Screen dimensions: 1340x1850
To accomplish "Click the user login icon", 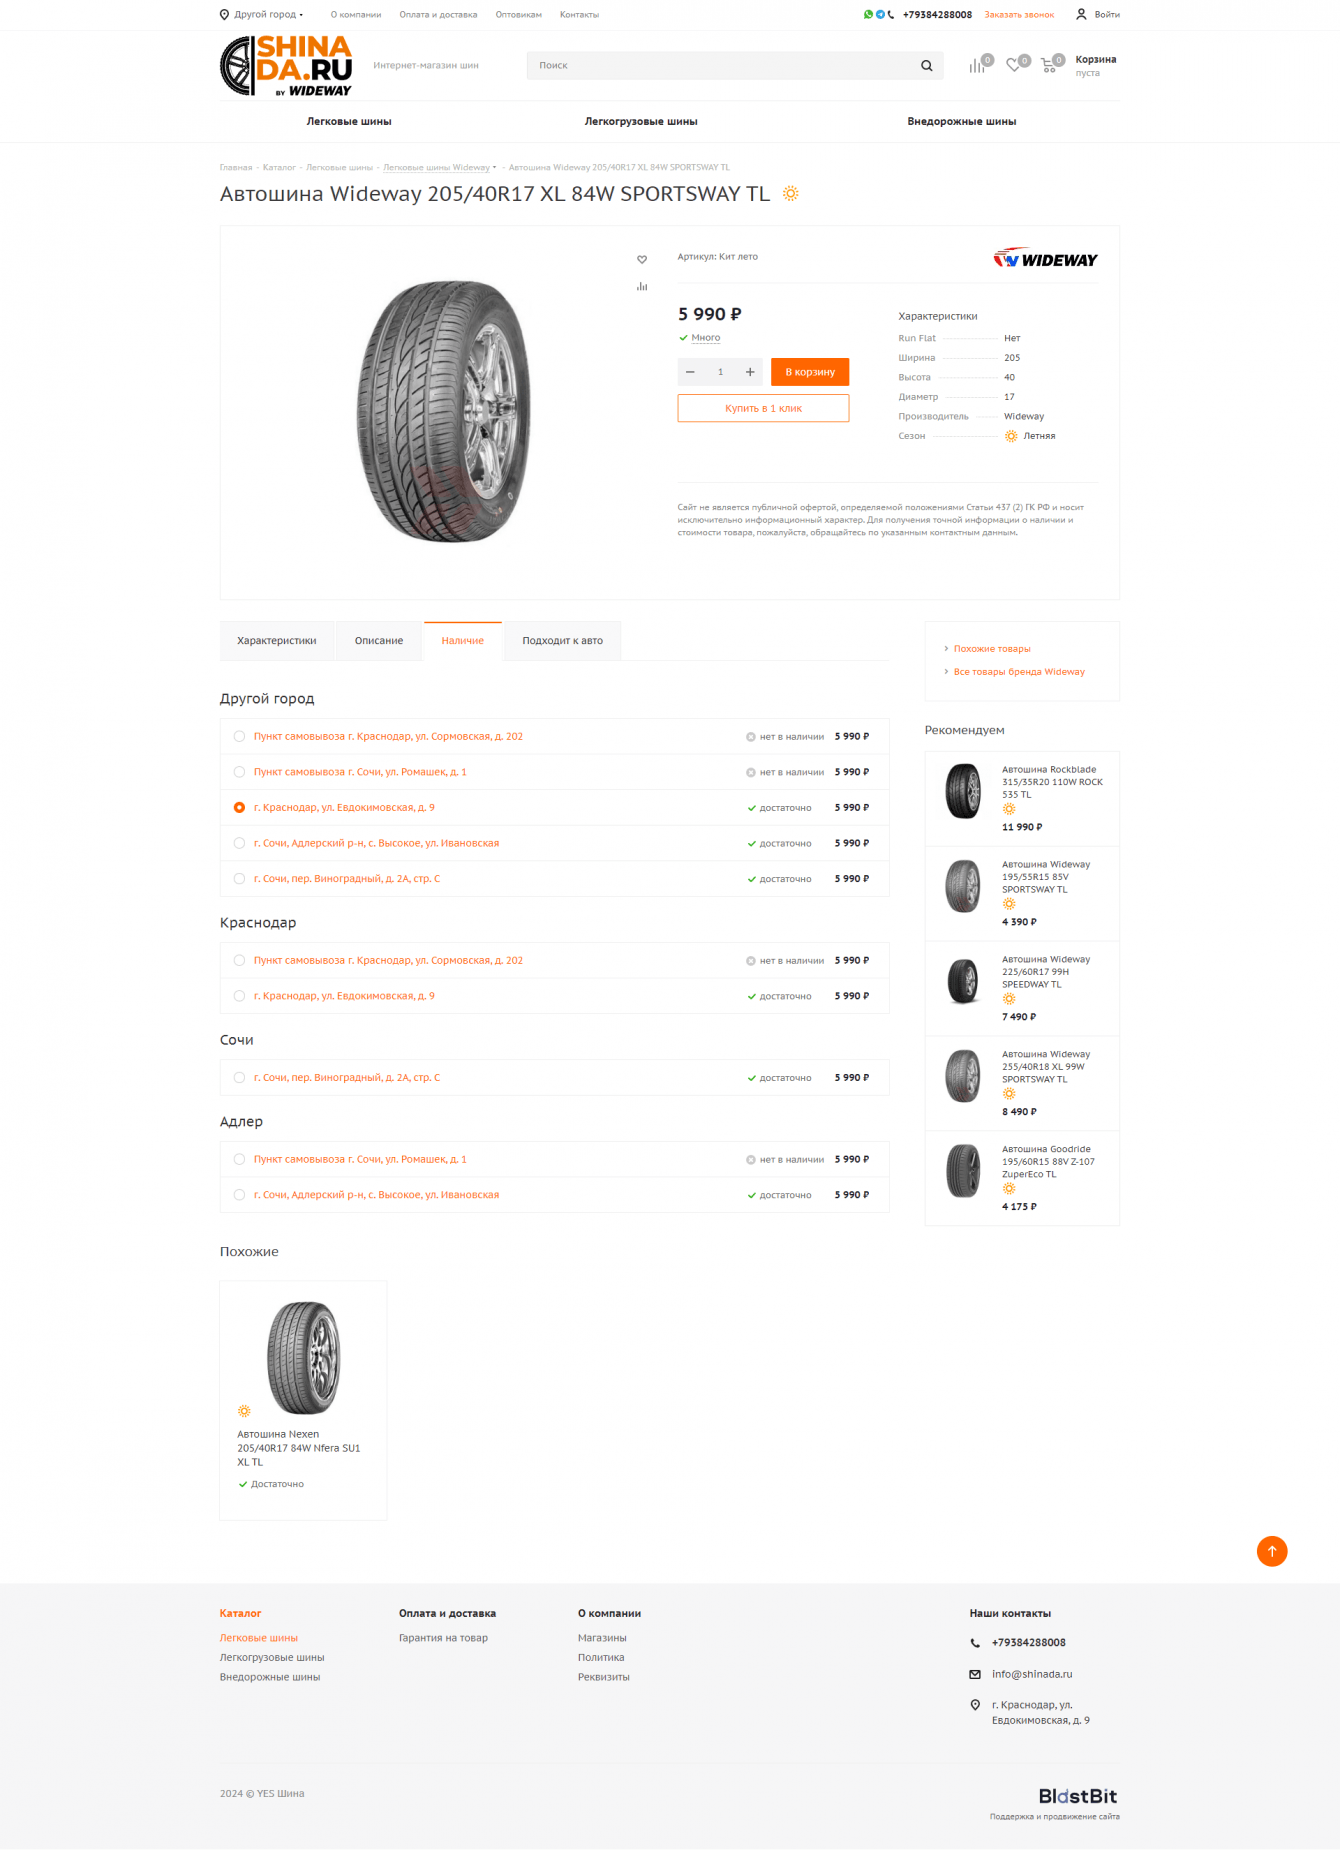I will [x=1081, y=15].
